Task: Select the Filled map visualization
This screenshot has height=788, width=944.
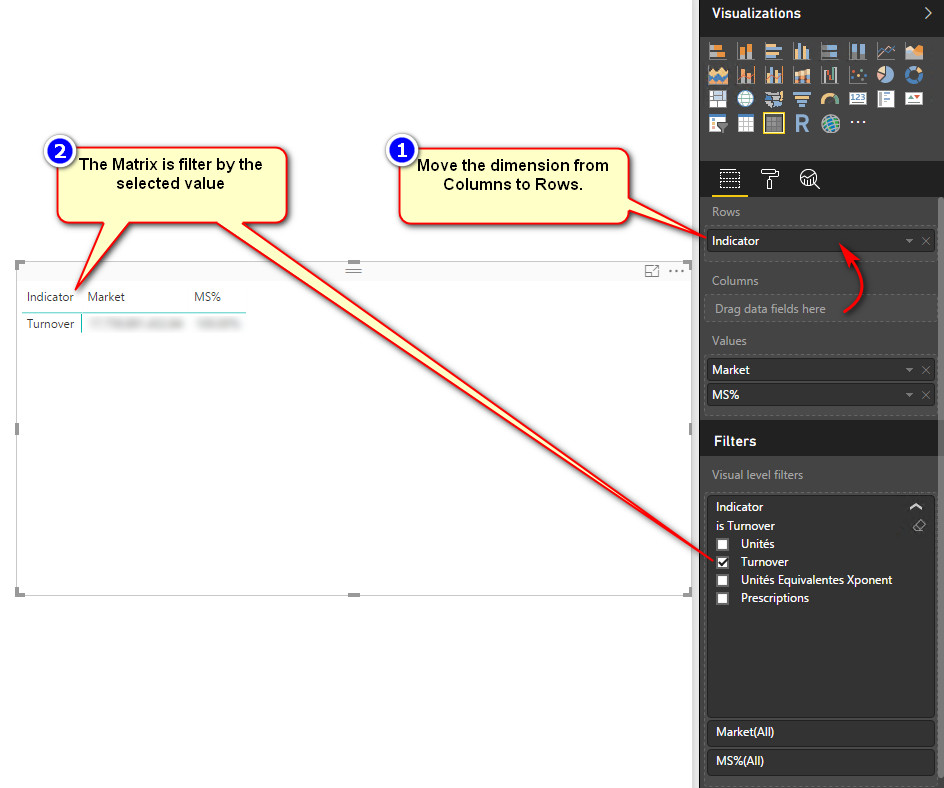Action: (x=774, y=99)
